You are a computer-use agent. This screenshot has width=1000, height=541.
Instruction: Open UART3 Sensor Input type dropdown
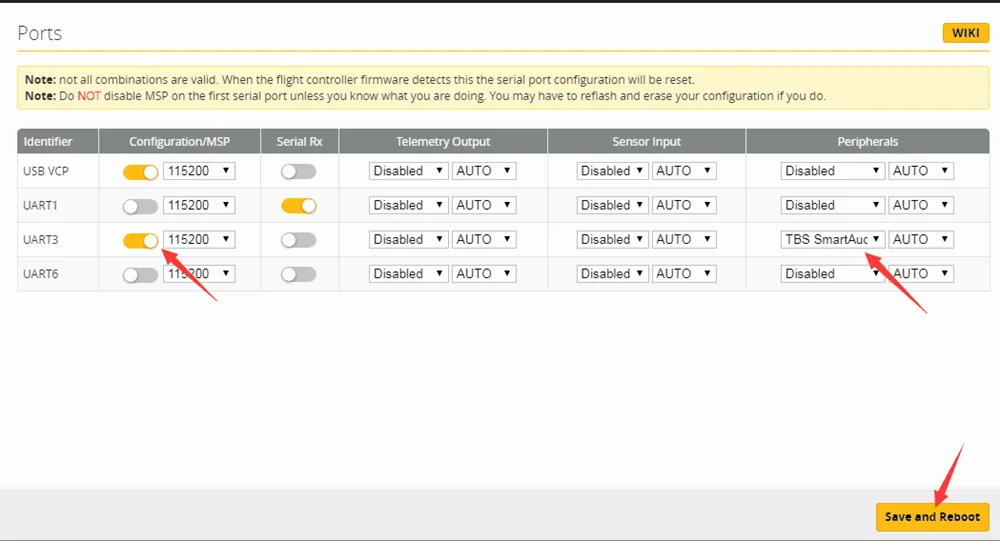(x=612, y=240)
